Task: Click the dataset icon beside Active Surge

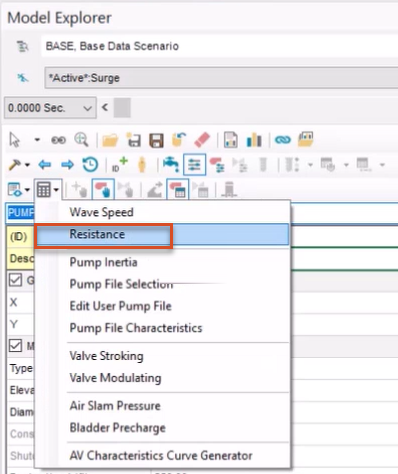Action: [23, 78]
